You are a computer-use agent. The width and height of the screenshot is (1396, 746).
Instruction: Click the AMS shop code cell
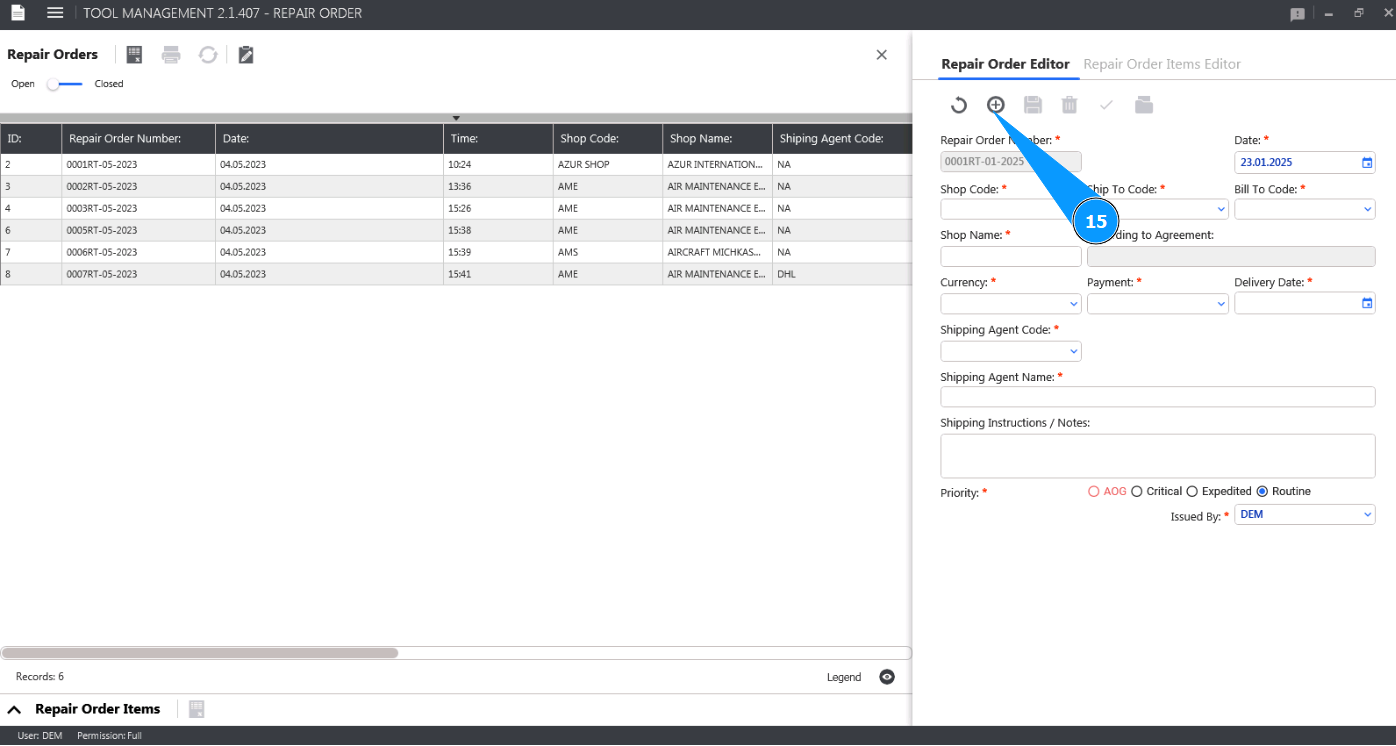tap(608, 252)
